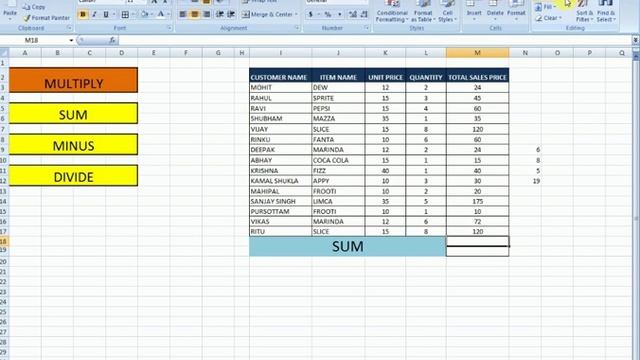Viewport: 640px width, 360px height.
Task: Open the Sort & Filter menu
Action: 584,11
